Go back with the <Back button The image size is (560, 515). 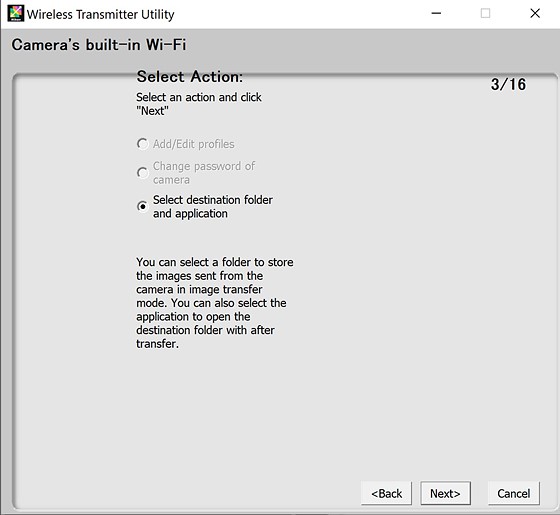click(386, 493)
